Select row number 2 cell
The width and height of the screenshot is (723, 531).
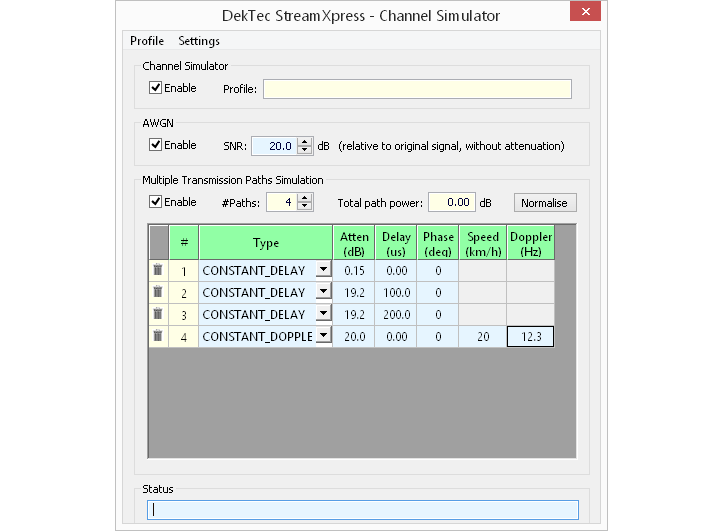pos(184,293)
